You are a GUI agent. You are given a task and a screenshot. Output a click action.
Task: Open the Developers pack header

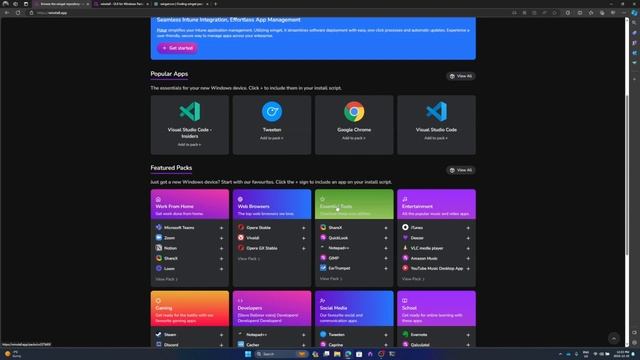272,309
